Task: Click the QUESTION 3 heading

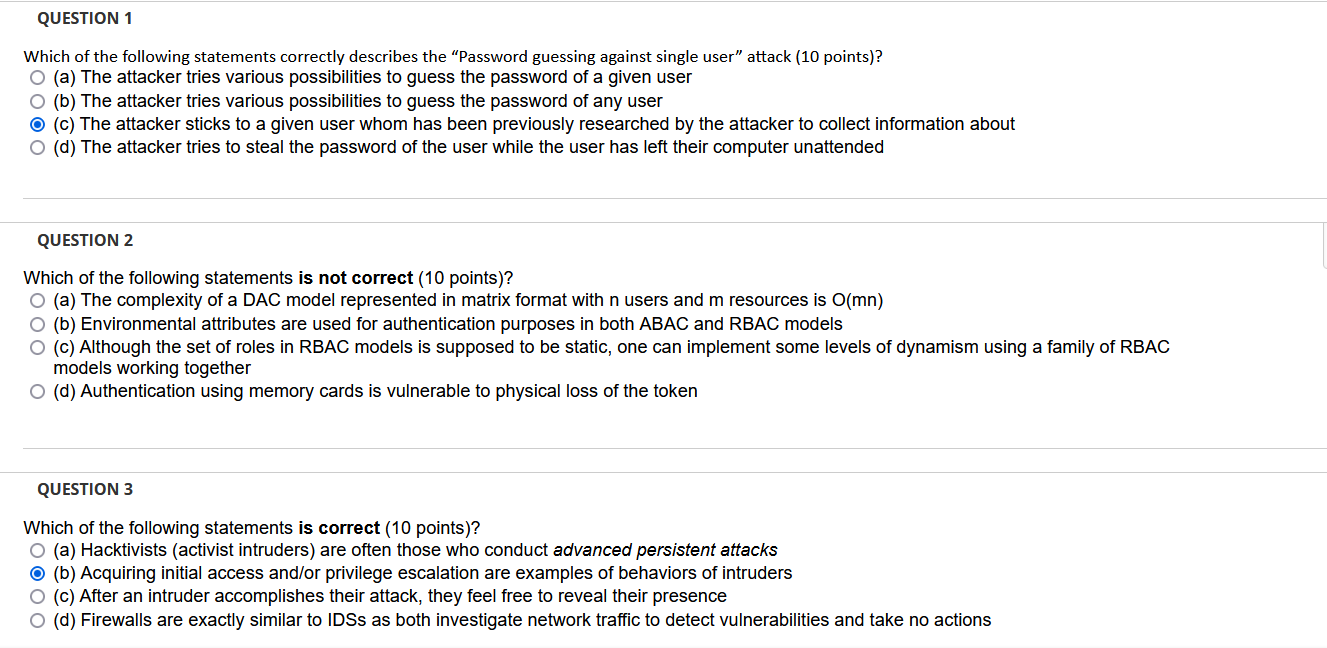Action: [85, 489]
